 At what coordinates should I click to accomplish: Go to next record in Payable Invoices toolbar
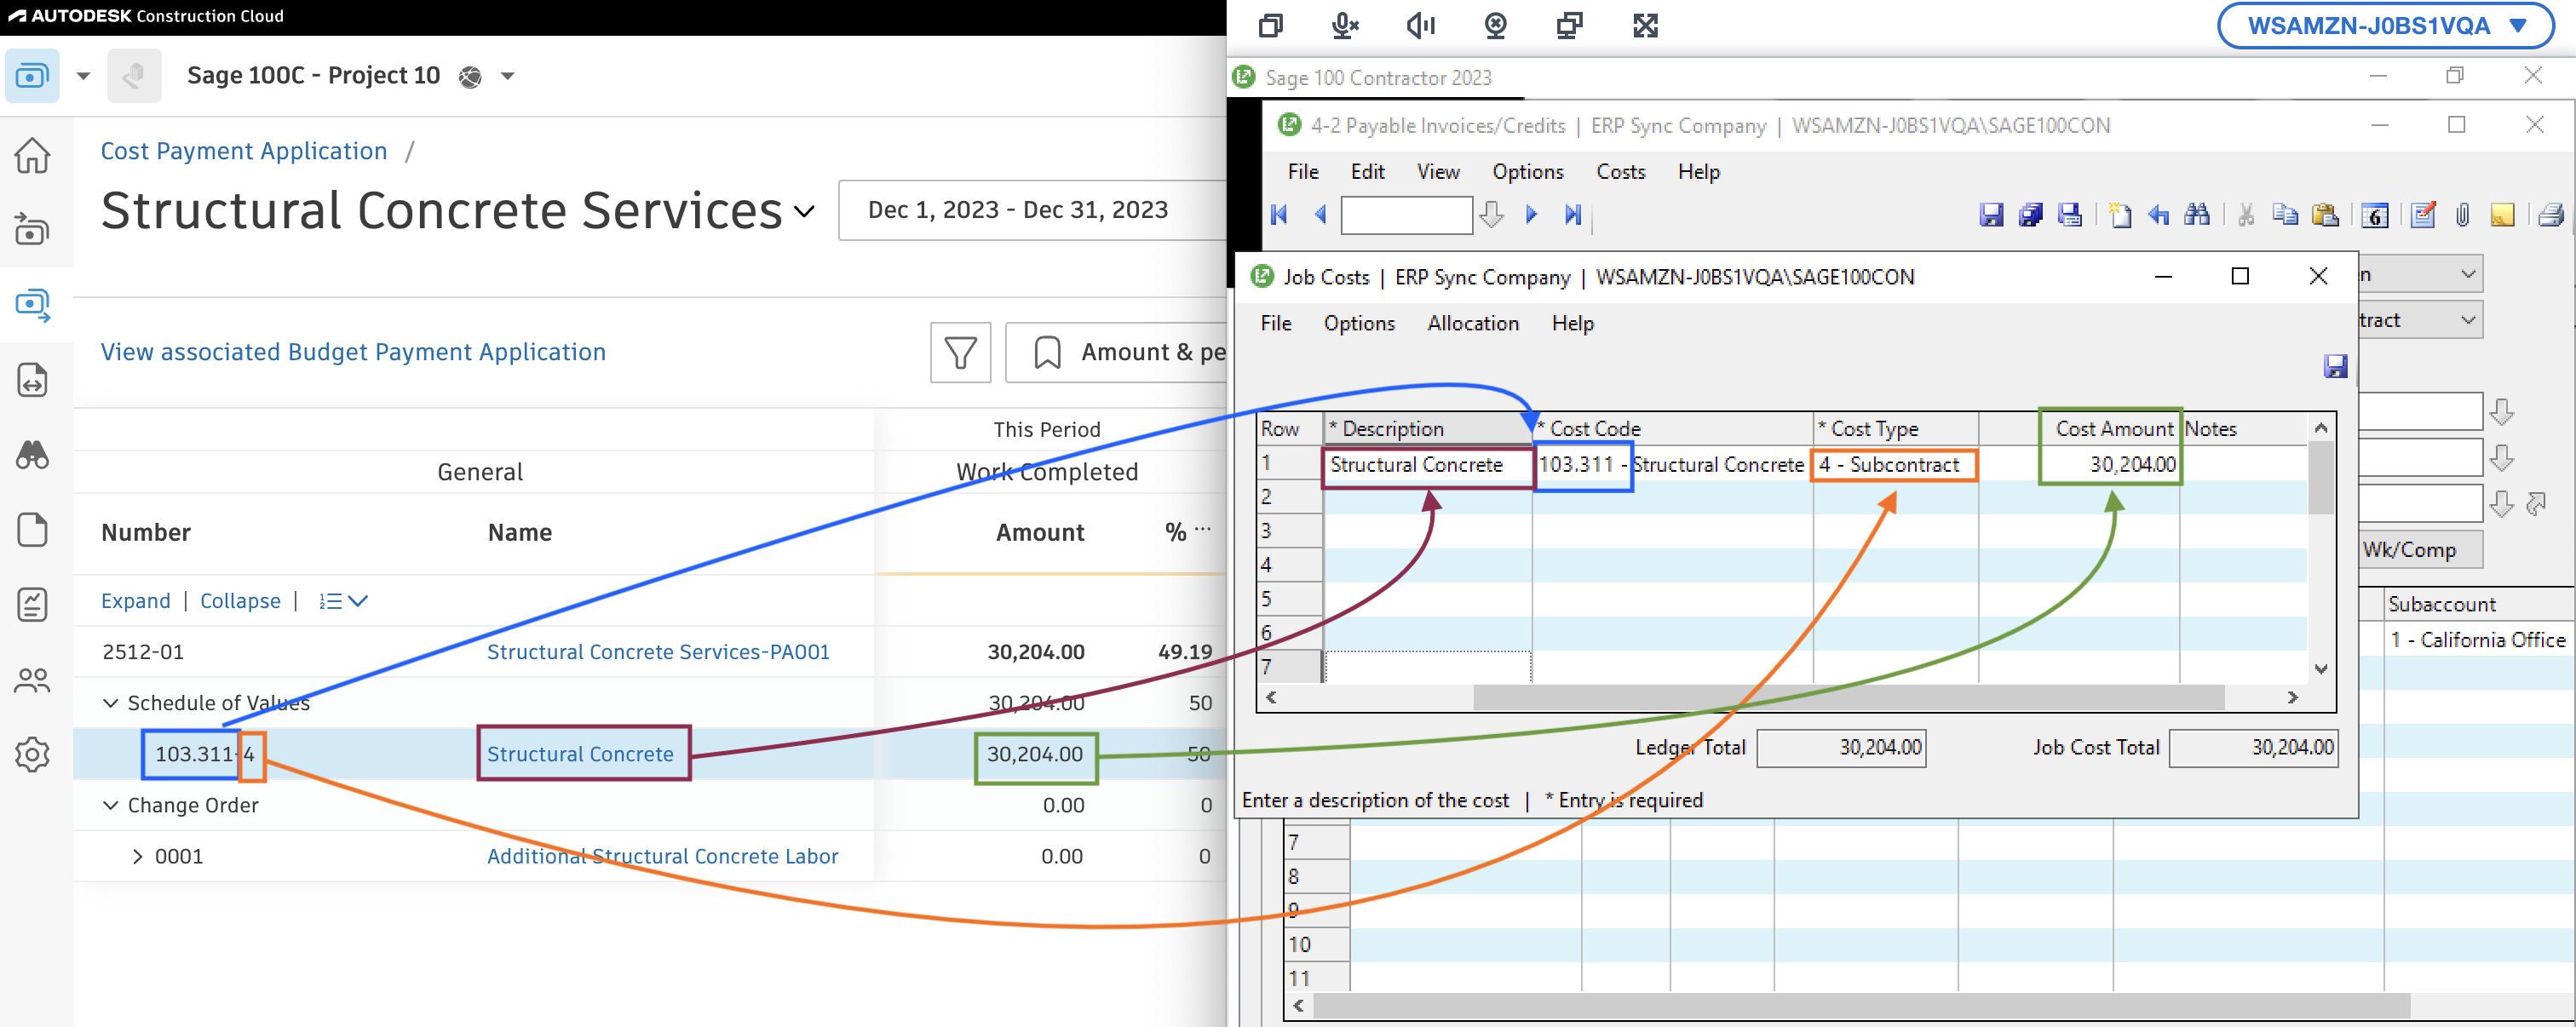pyautogui.click(x=1531, y=215)
